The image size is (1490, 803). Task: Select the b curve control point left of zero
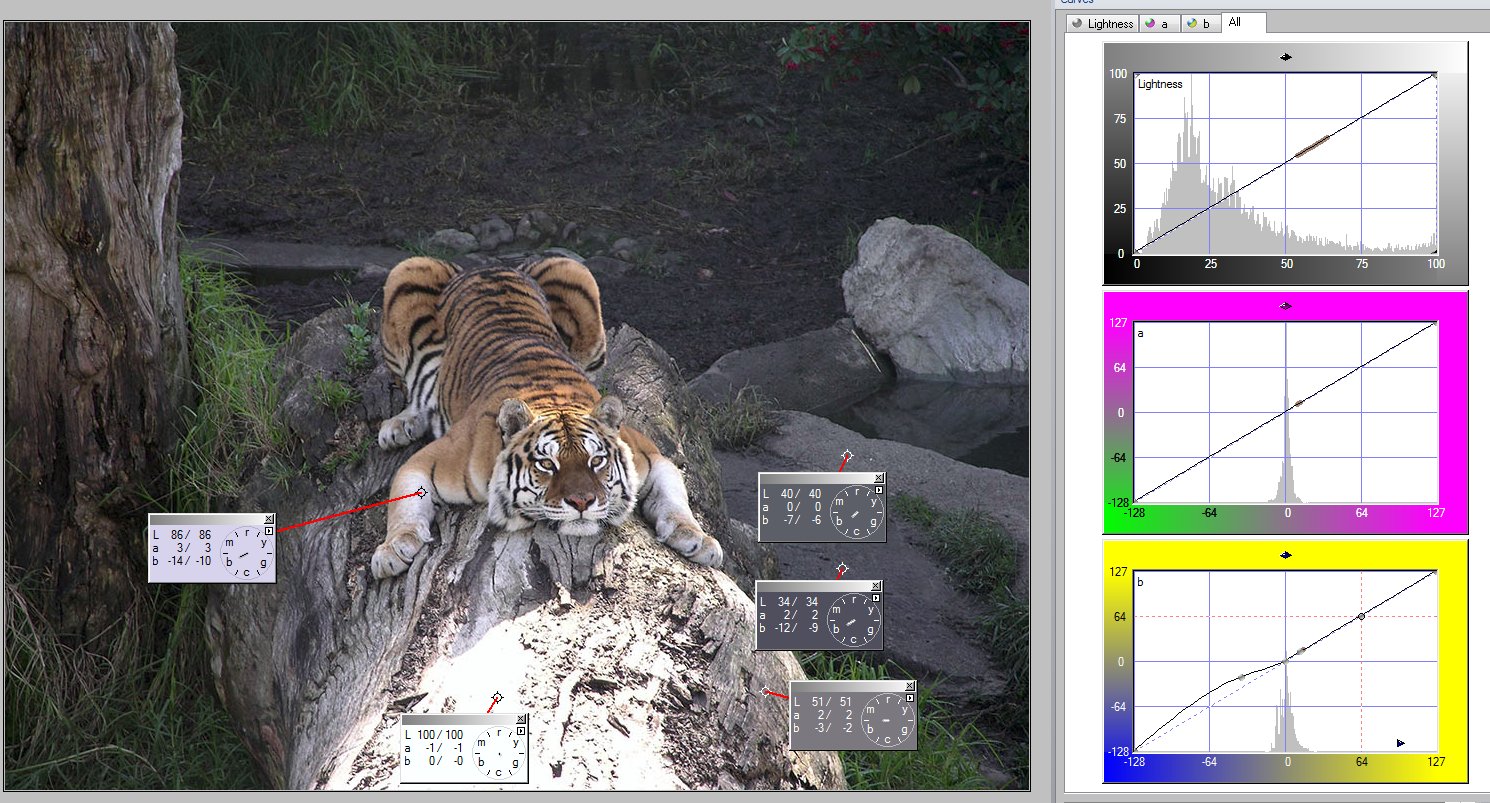[1241, 677]
